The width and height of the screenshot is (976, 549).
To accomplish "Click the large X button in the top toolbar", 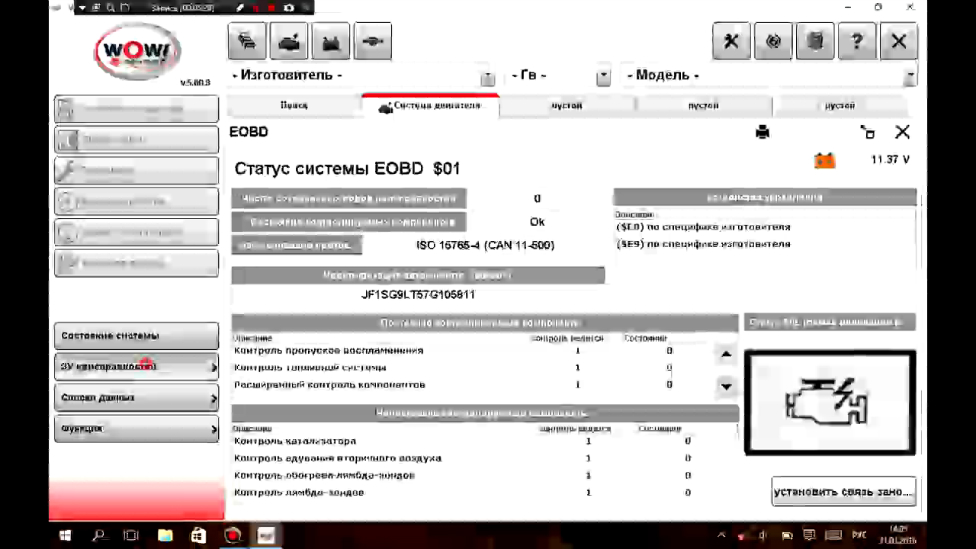I will tap(899, 41).
